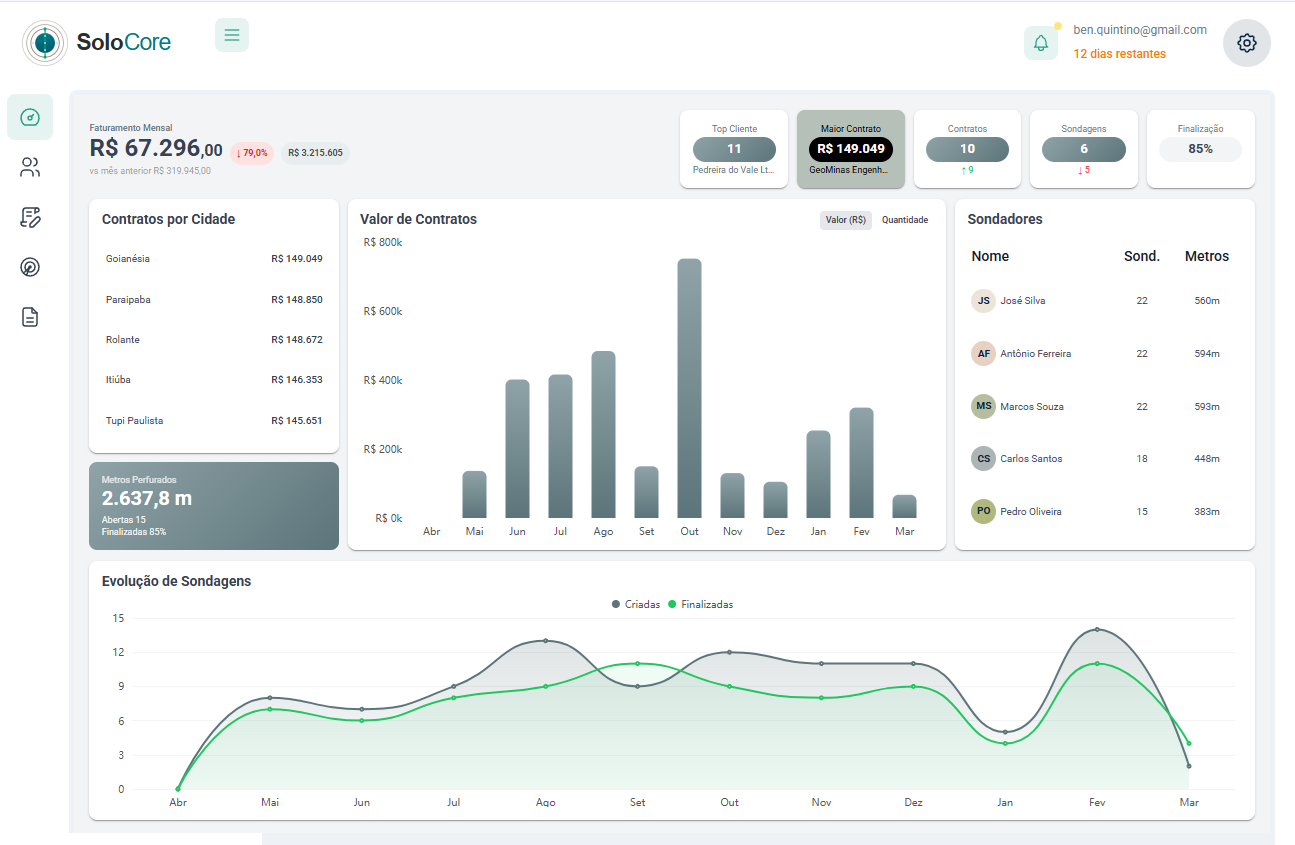1295x845 pixels.
Task: Select the contracts icon with document and pen
Action: 30,217
